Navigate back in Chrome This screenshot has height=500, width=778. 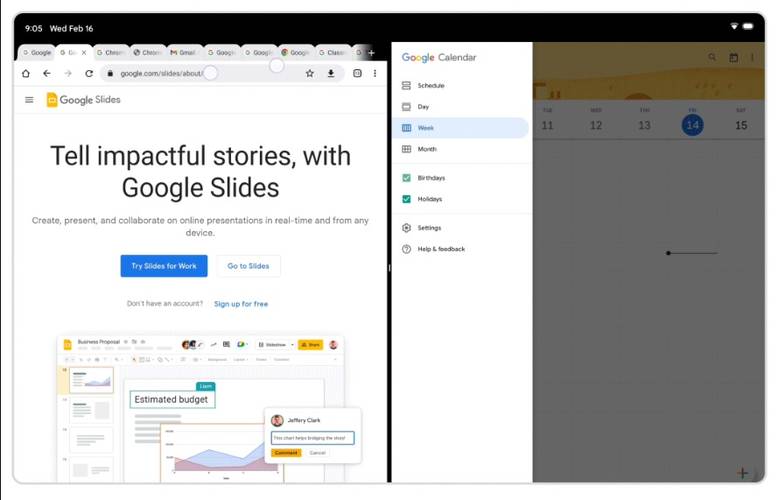point(47,73)
